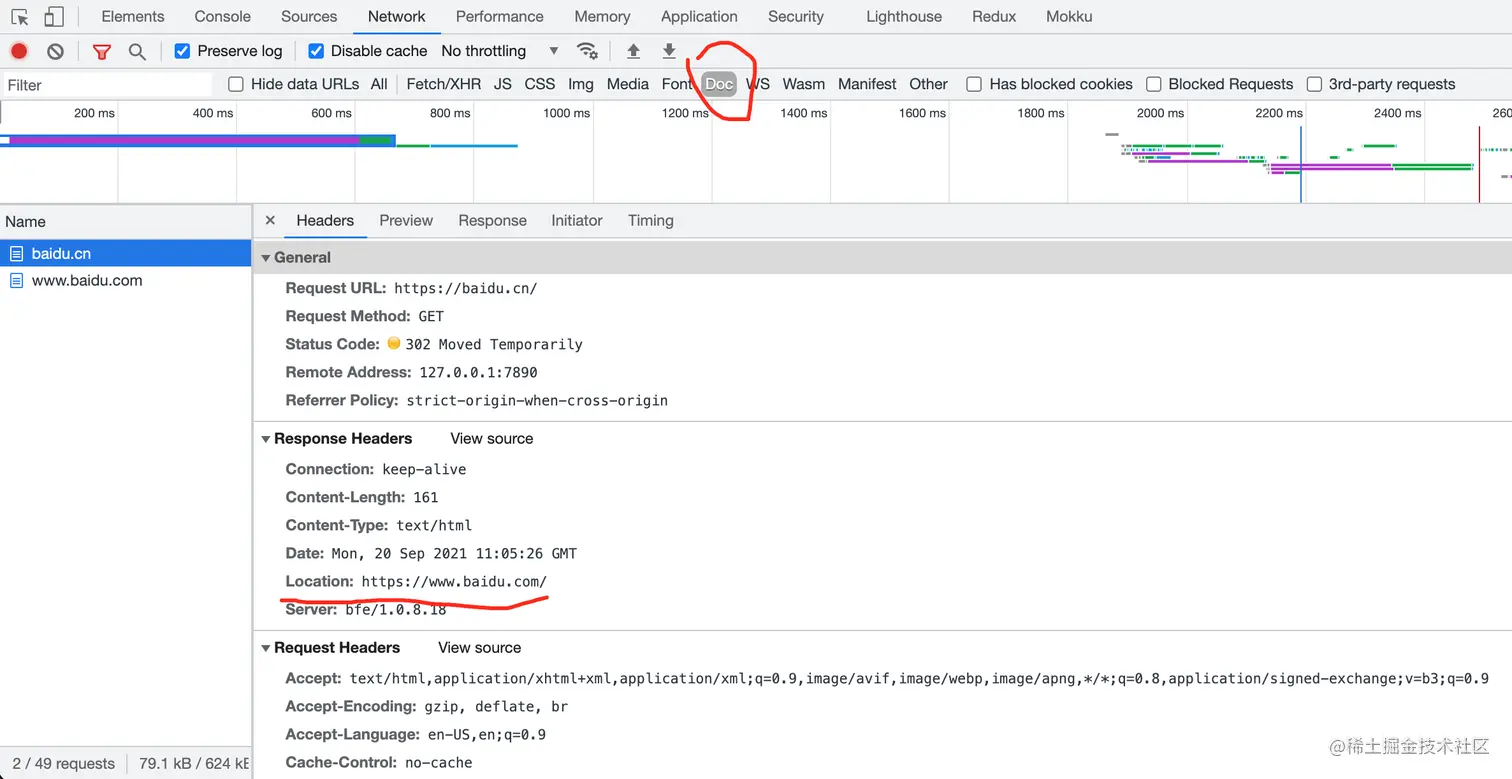Switch to the Console panel
The height and width of the screenshot is (779, 1512).
223,17
